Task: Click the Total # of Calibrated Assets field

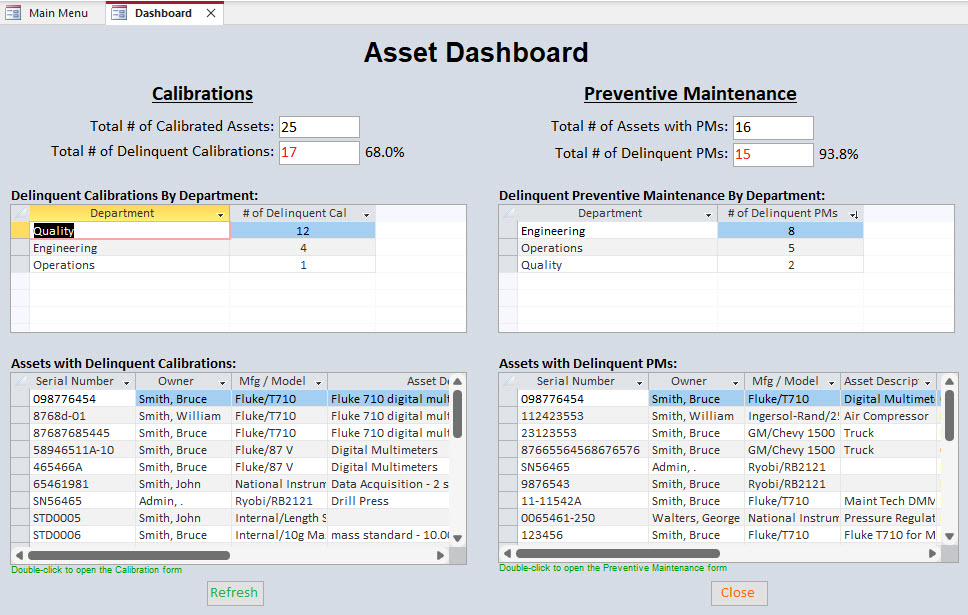Action: [x=319, y=127]
